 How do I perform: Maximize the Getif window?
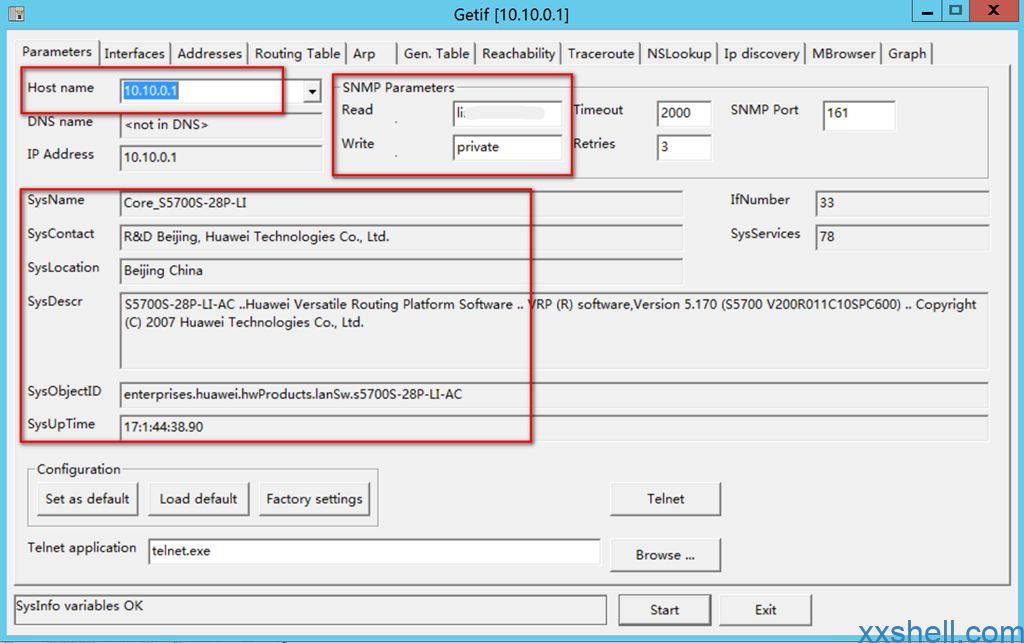[x=955, y=11]
